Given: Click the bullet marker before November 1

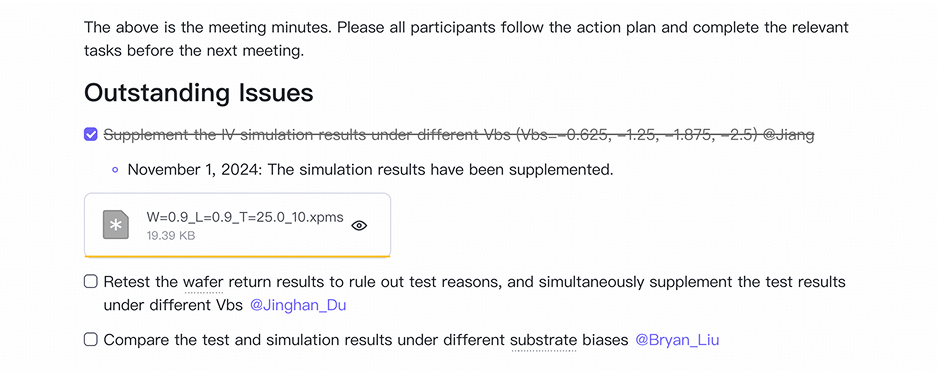Looking at the screenshot, I should coord(115,170).
